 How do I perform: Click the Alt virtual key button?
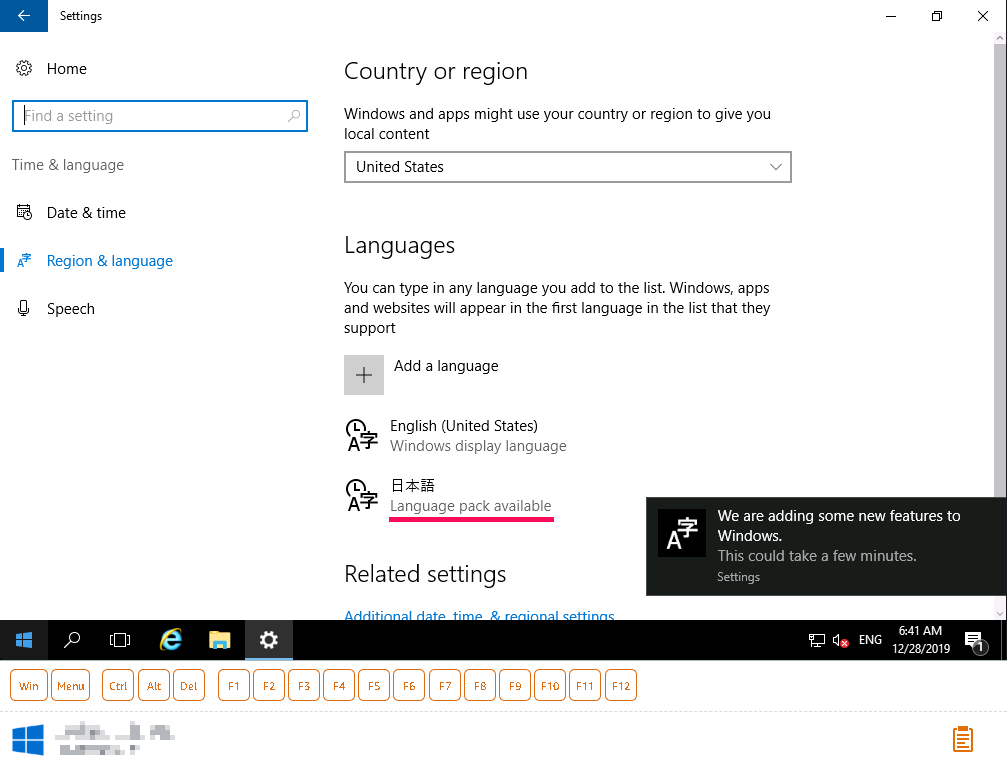(153, 686)
